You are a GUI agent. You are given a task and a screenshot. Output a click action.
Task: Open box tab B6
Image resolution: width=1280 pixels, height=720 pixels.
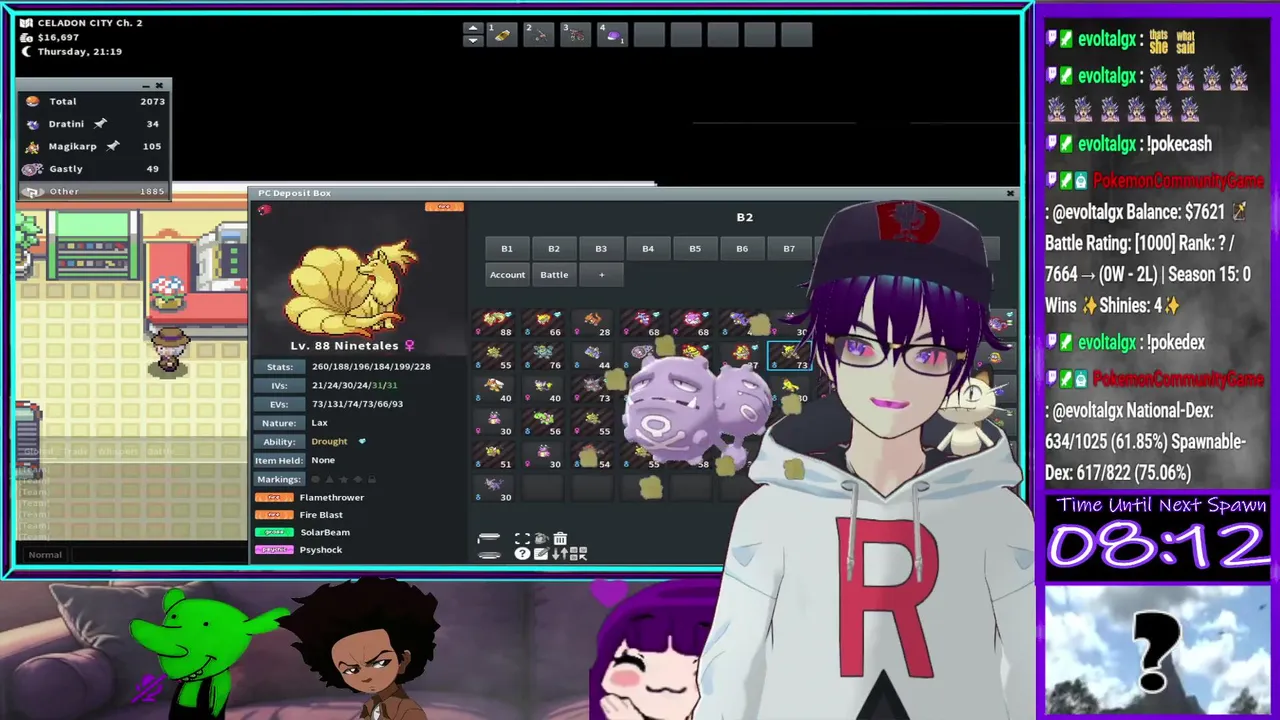coord(742,248)
